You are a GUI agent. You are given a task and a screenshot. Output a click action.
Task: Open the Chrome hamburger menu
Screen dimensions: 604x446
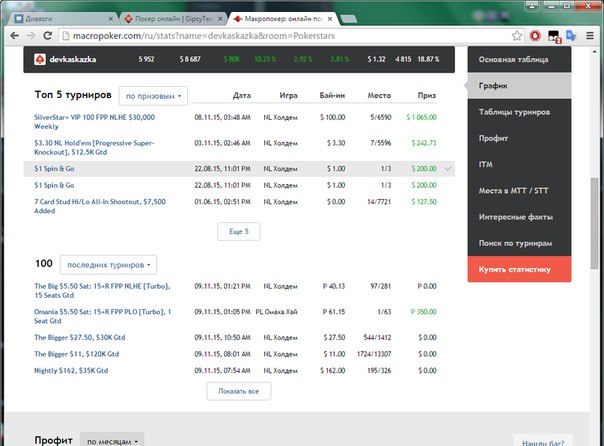pos(589,36)
